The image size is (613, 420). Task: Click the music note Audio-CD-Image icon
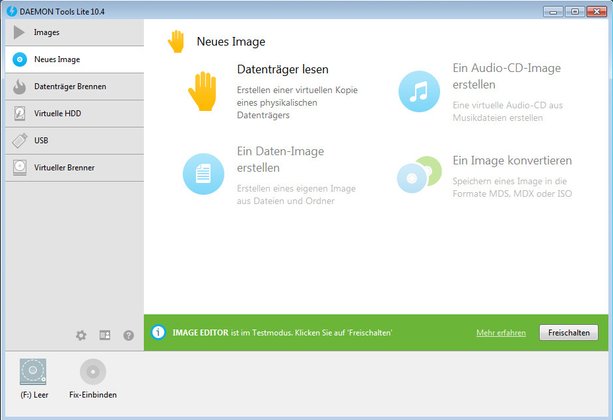419,91
